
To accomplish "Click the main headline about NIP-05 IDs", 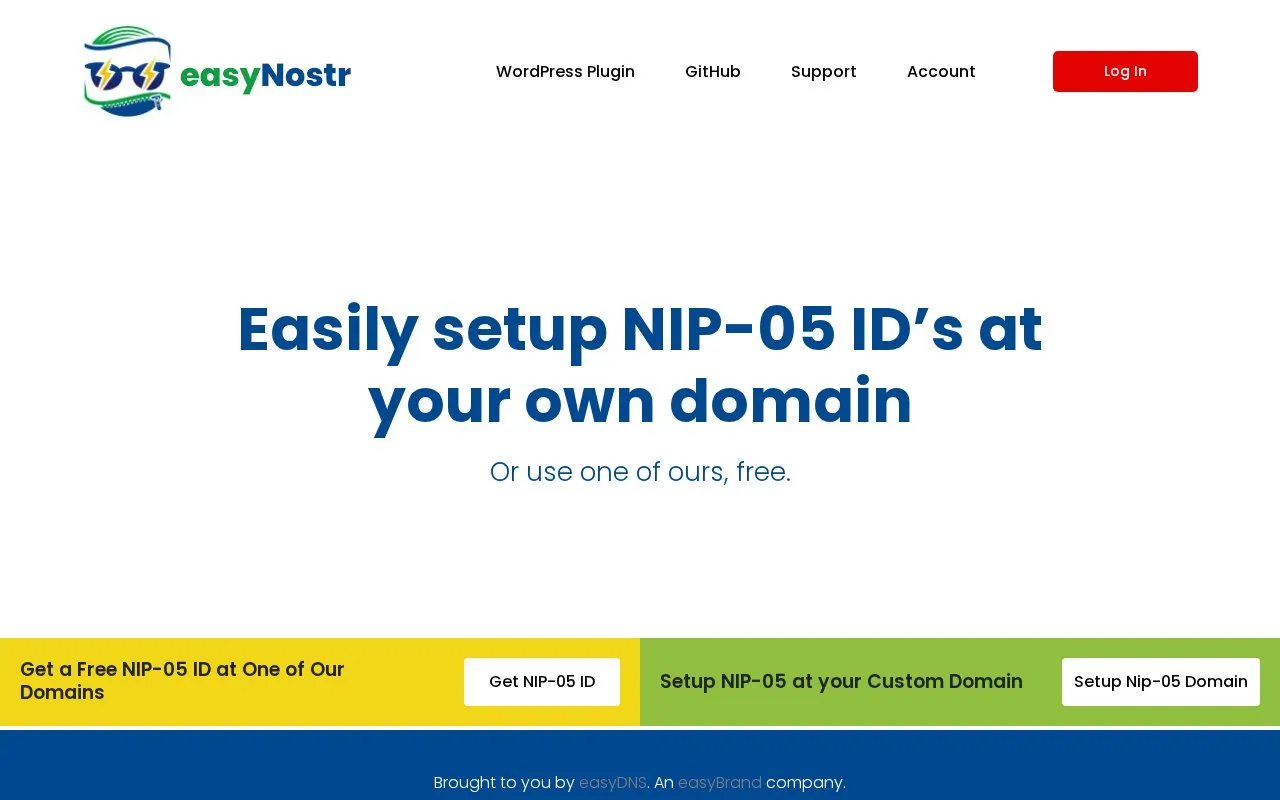I will pos(640,365).
